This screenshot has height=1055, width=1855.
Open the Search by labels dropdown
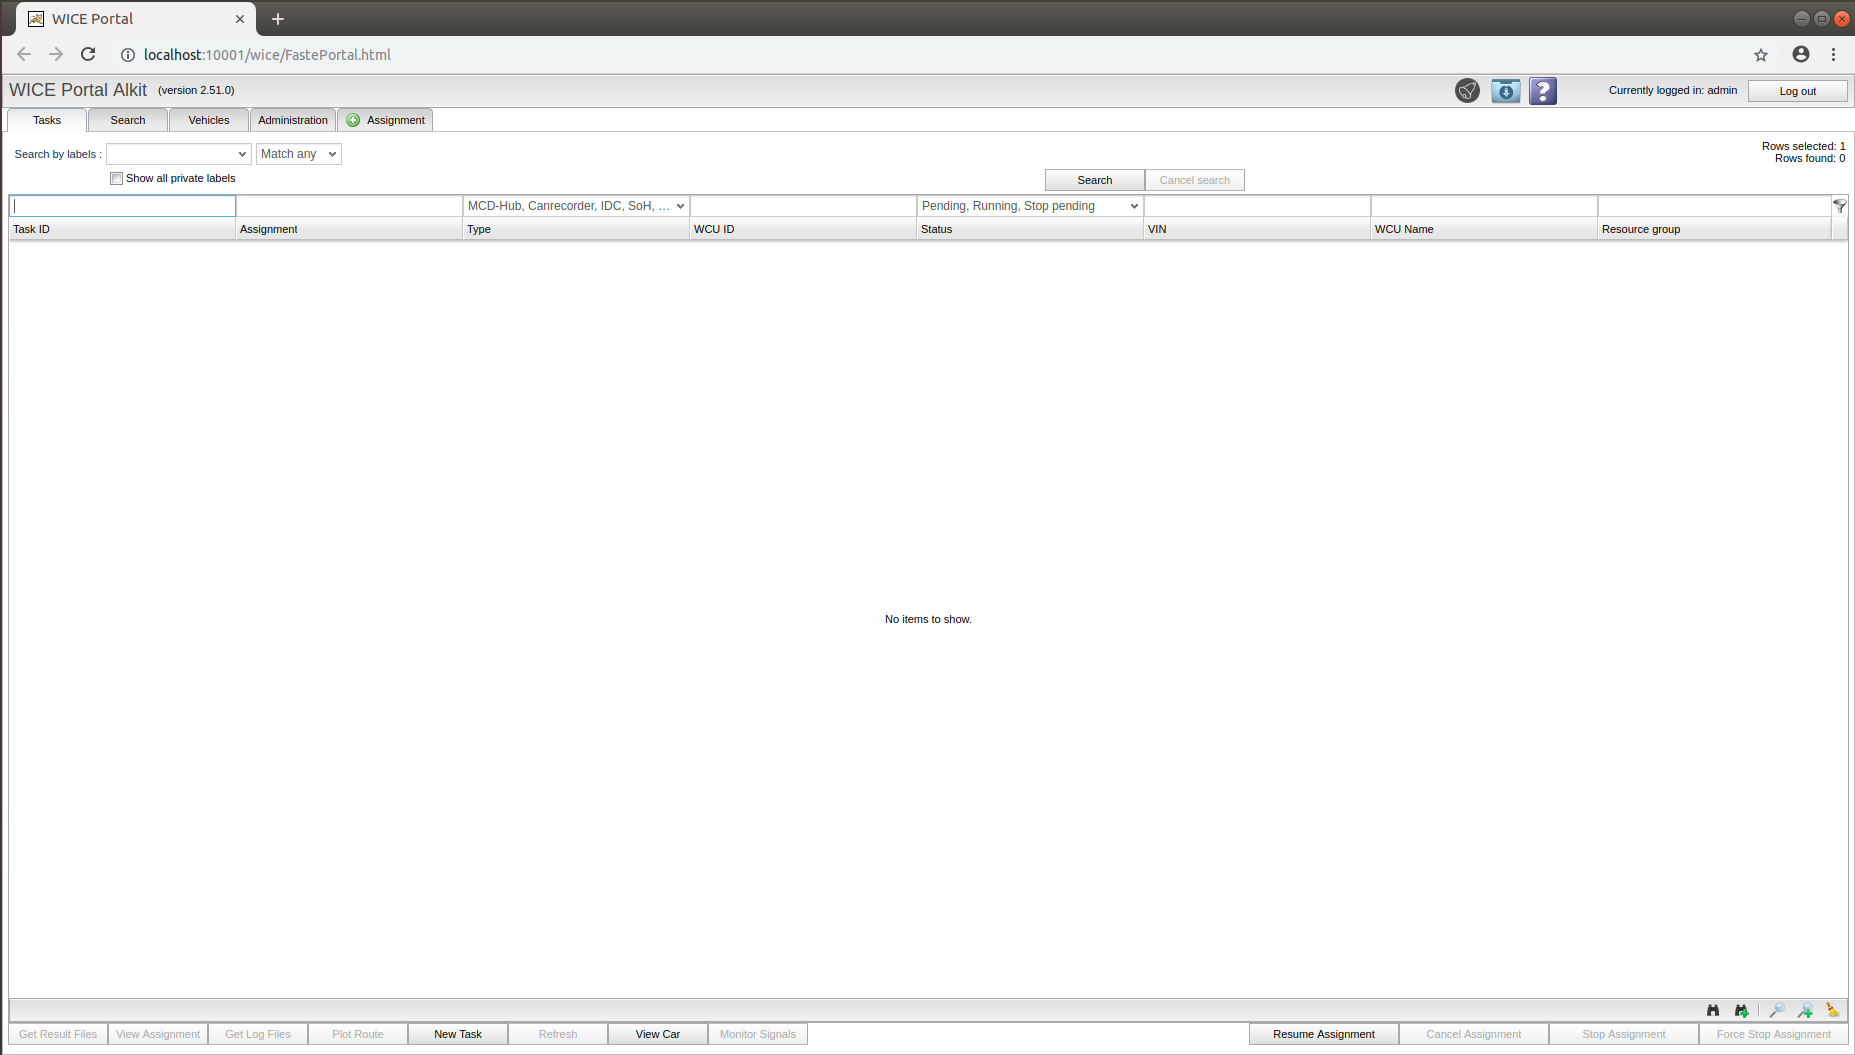pos(178,154)
